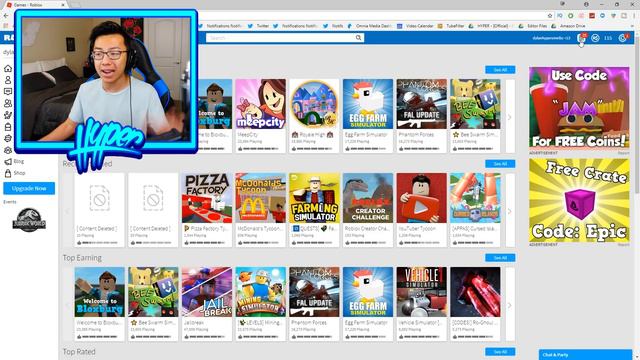Open the Blog megaphone icon

[8, 162]
